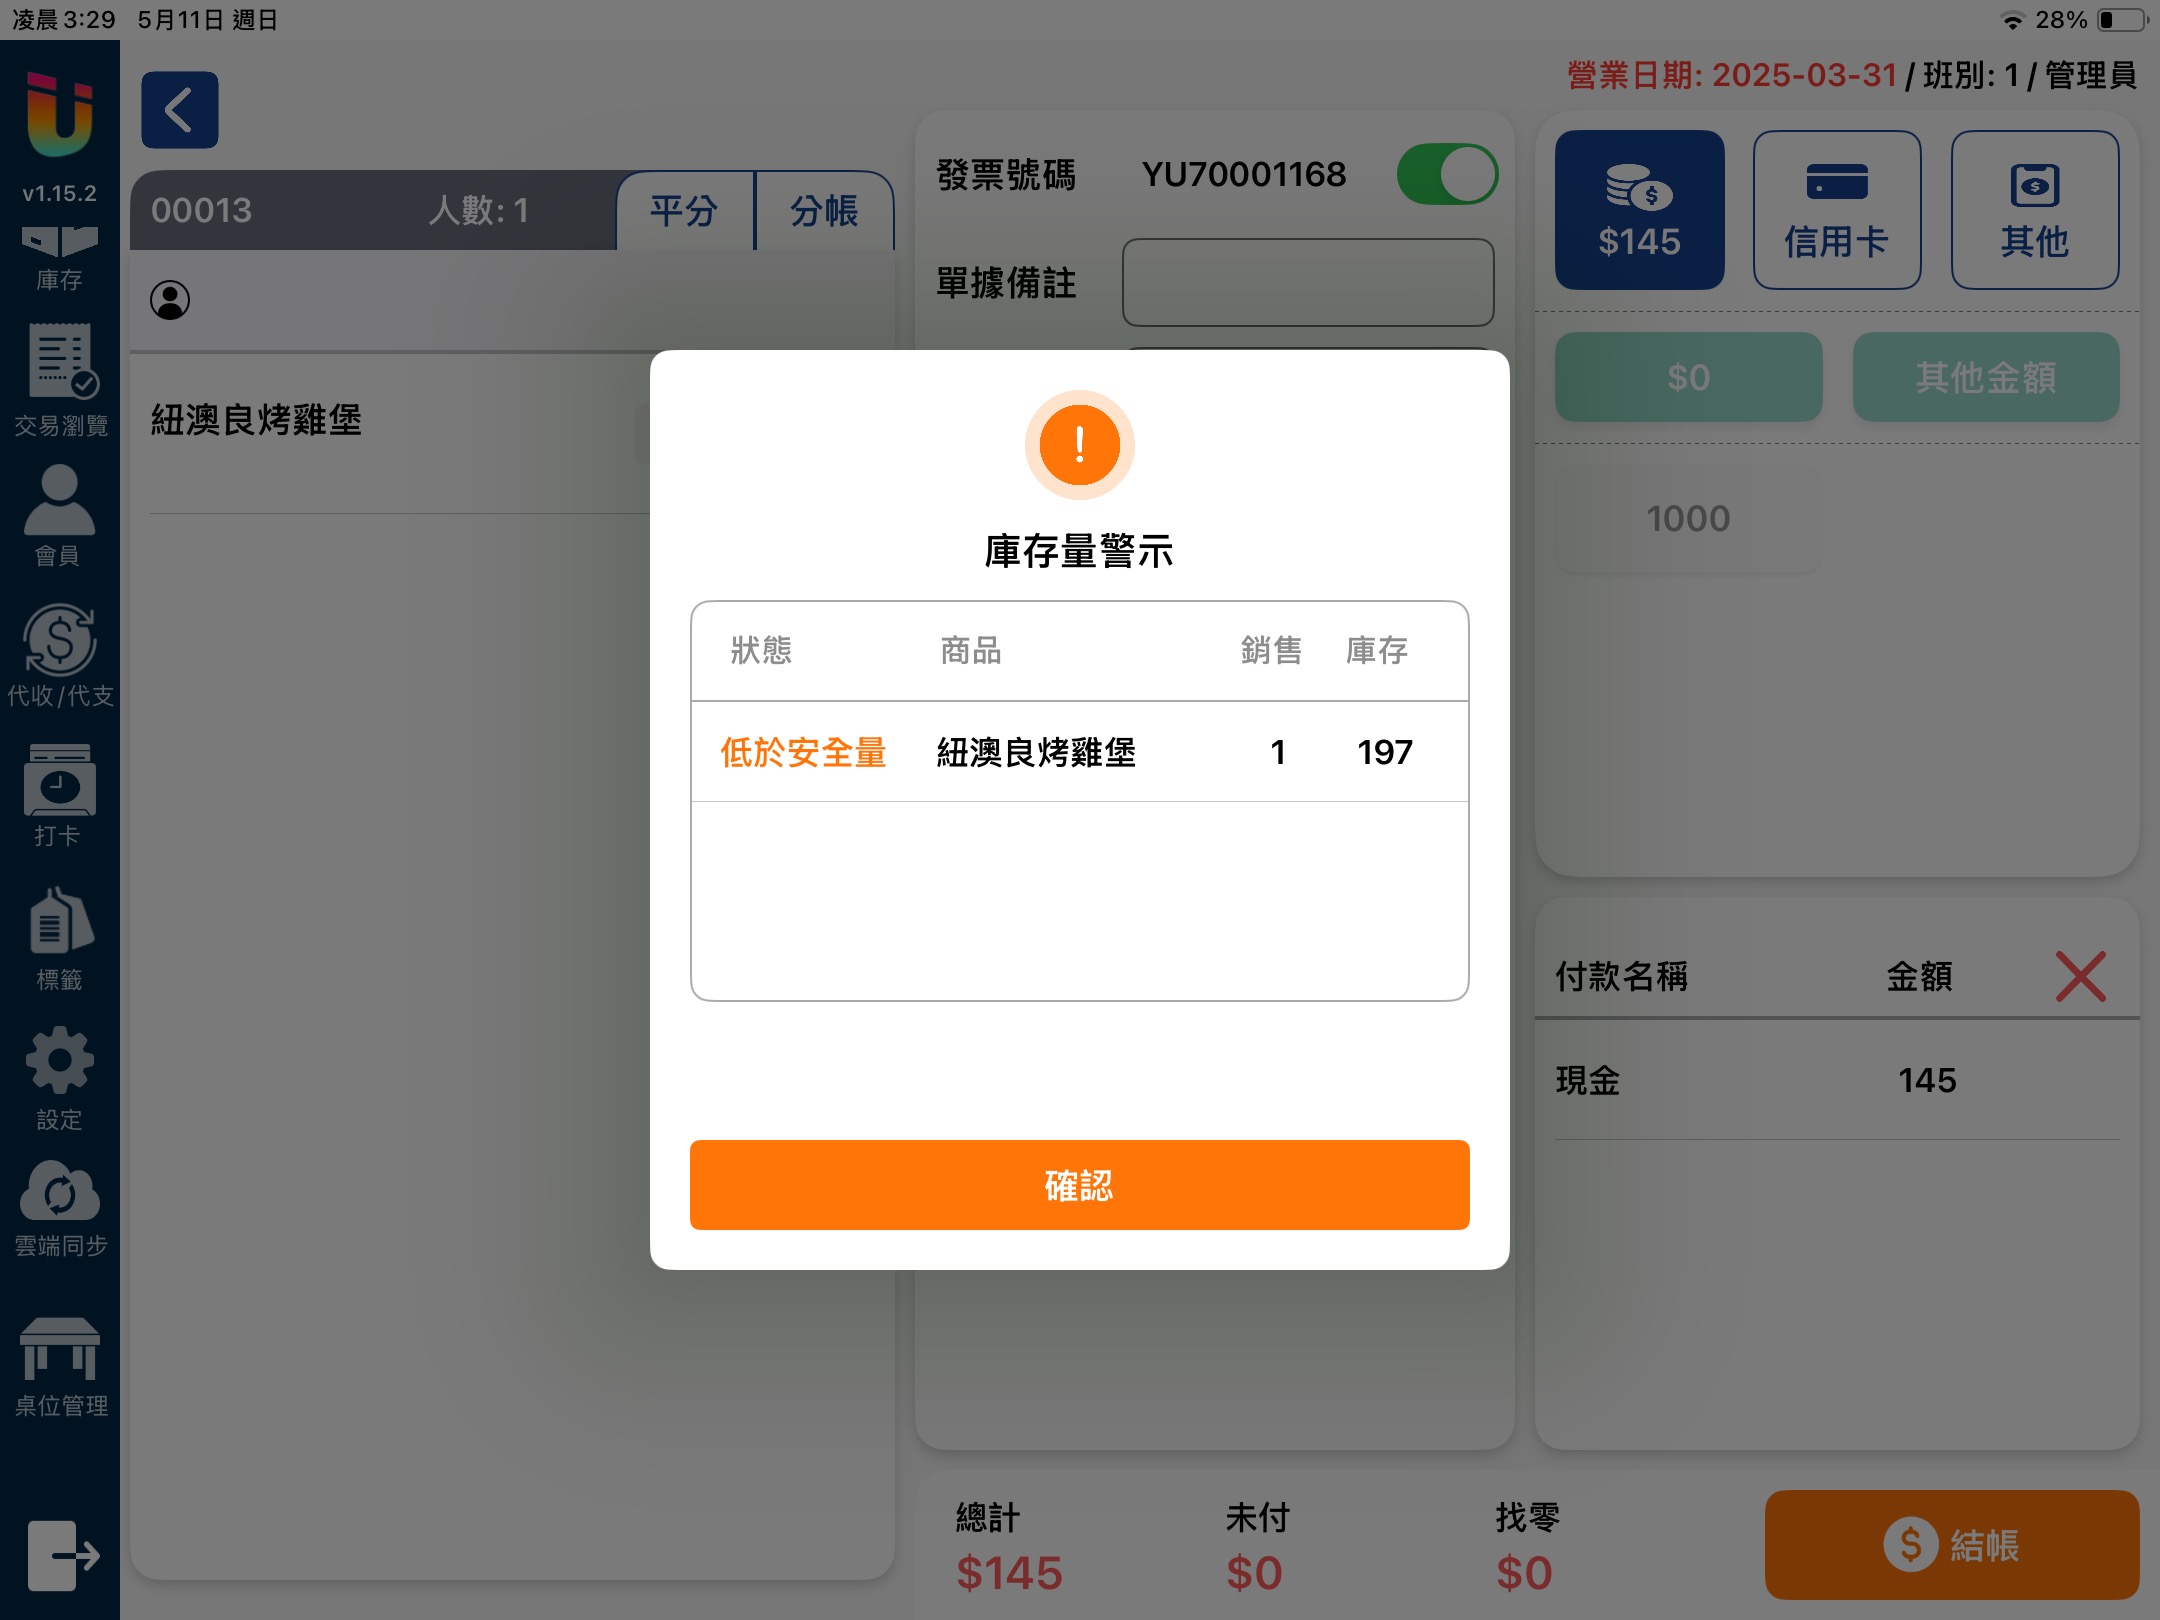This screenshot has height=1620, width=2160.
Task: Switch to the 平分 tab
Action: pos(684,211)
